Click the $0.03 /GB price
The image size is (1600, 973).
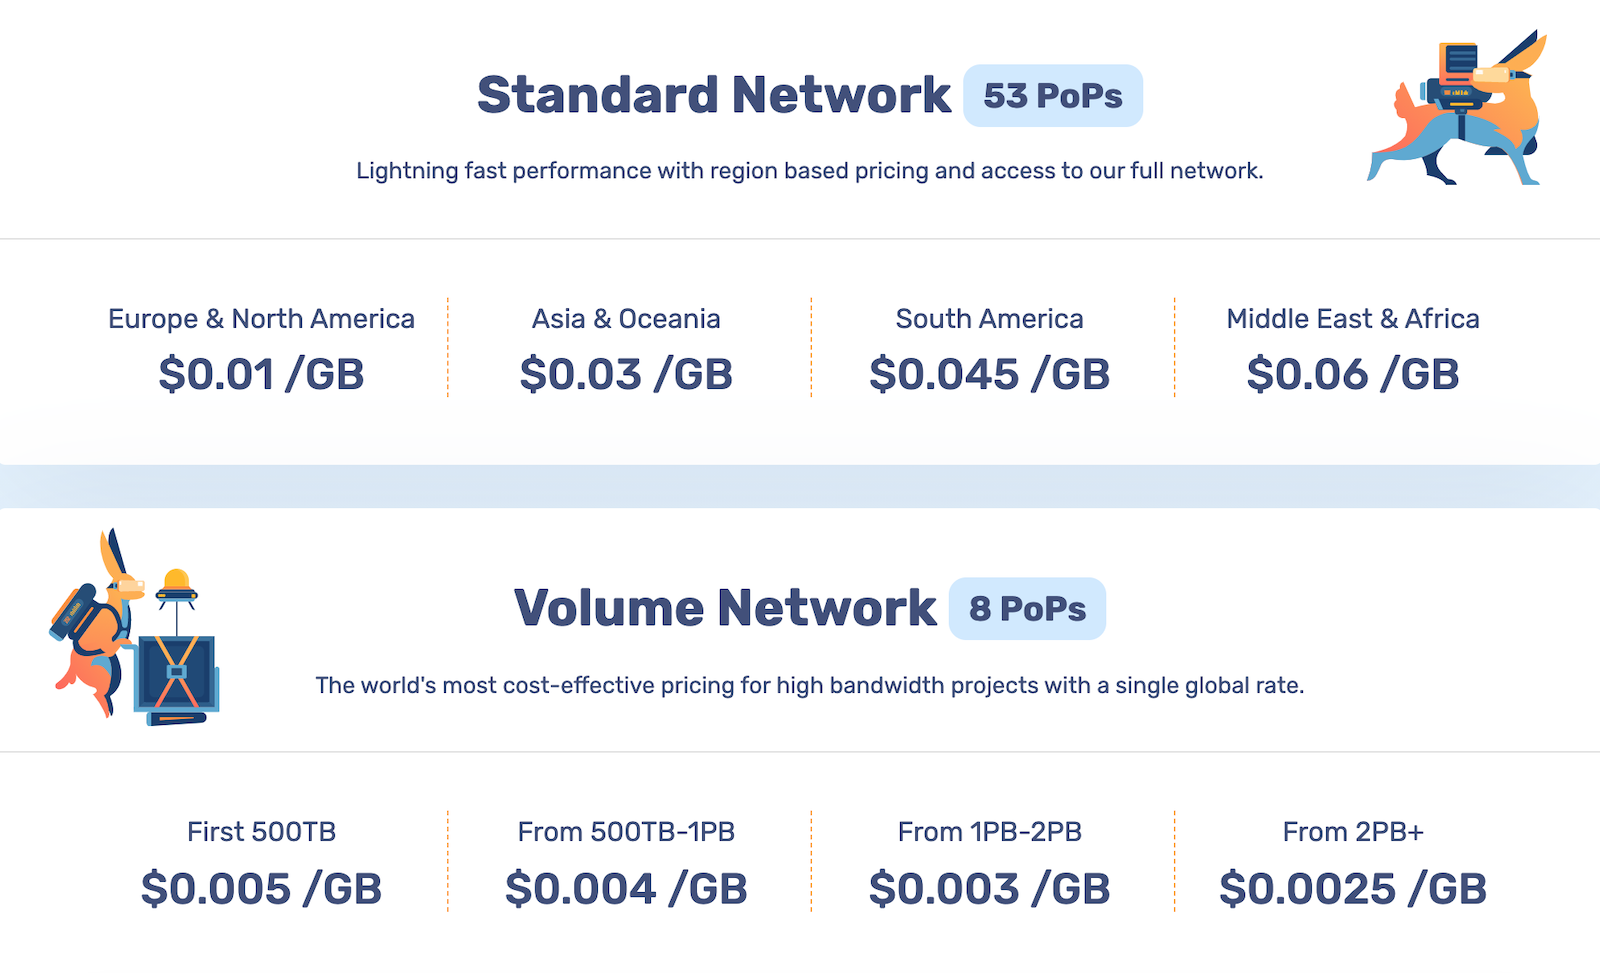[x=626, y=375]
